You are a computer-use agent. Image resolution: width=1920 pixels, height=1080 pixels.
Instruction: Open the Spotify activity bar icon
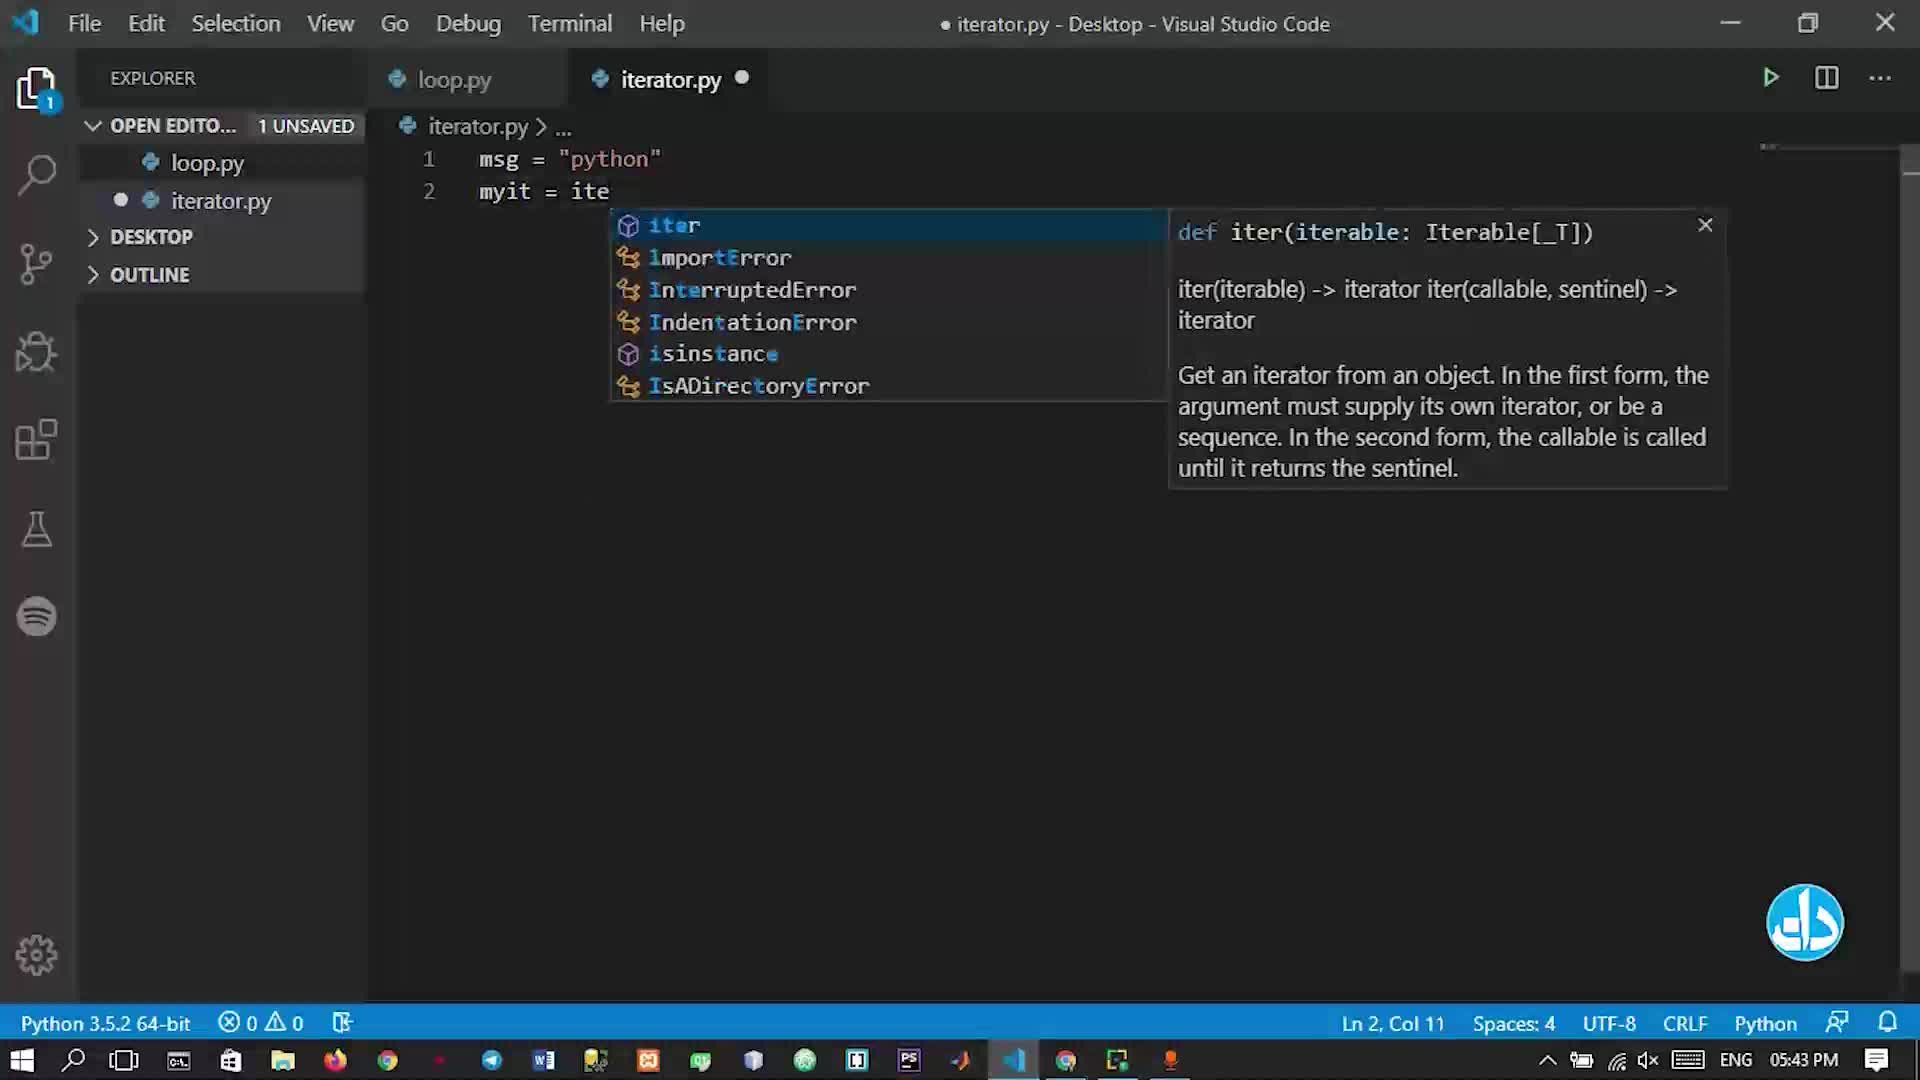pyautogui.click(x=37, y=616)
